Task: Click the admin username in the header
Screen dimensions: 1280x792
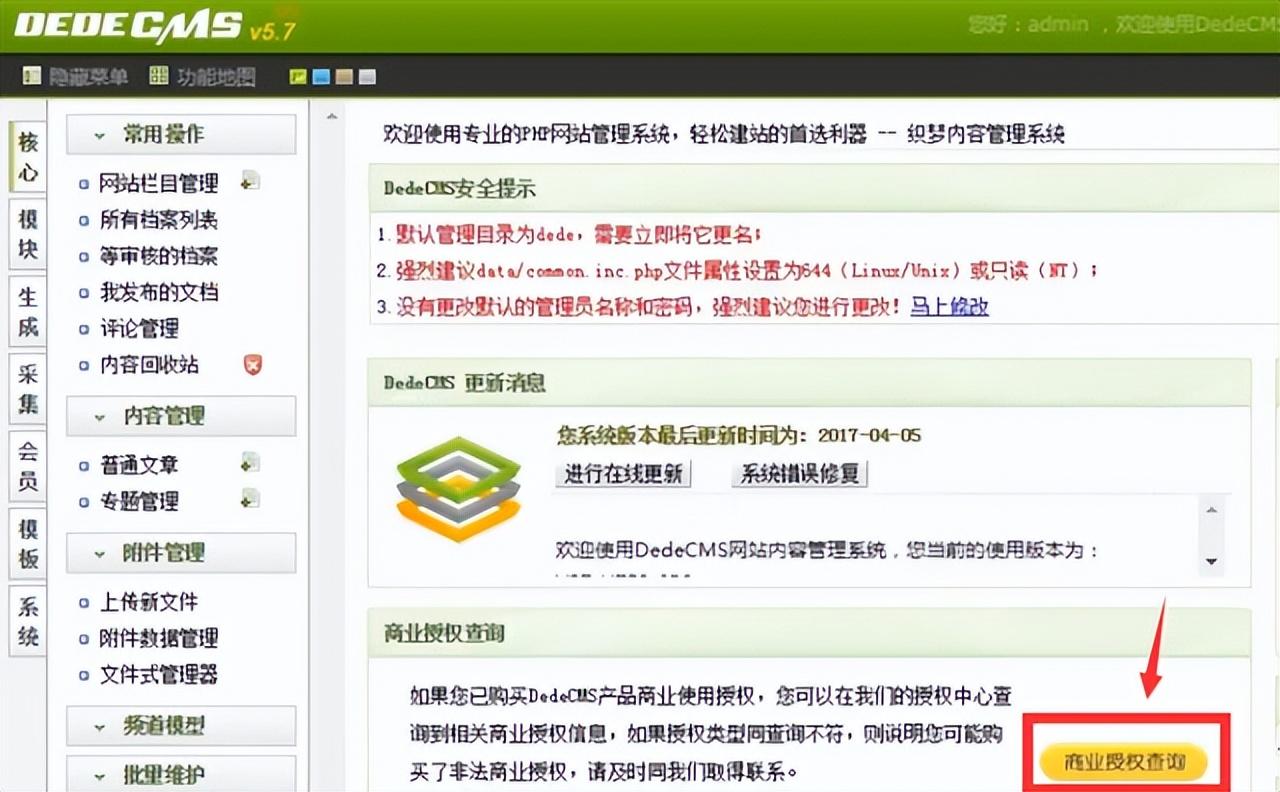Action: click(1056, 25)
